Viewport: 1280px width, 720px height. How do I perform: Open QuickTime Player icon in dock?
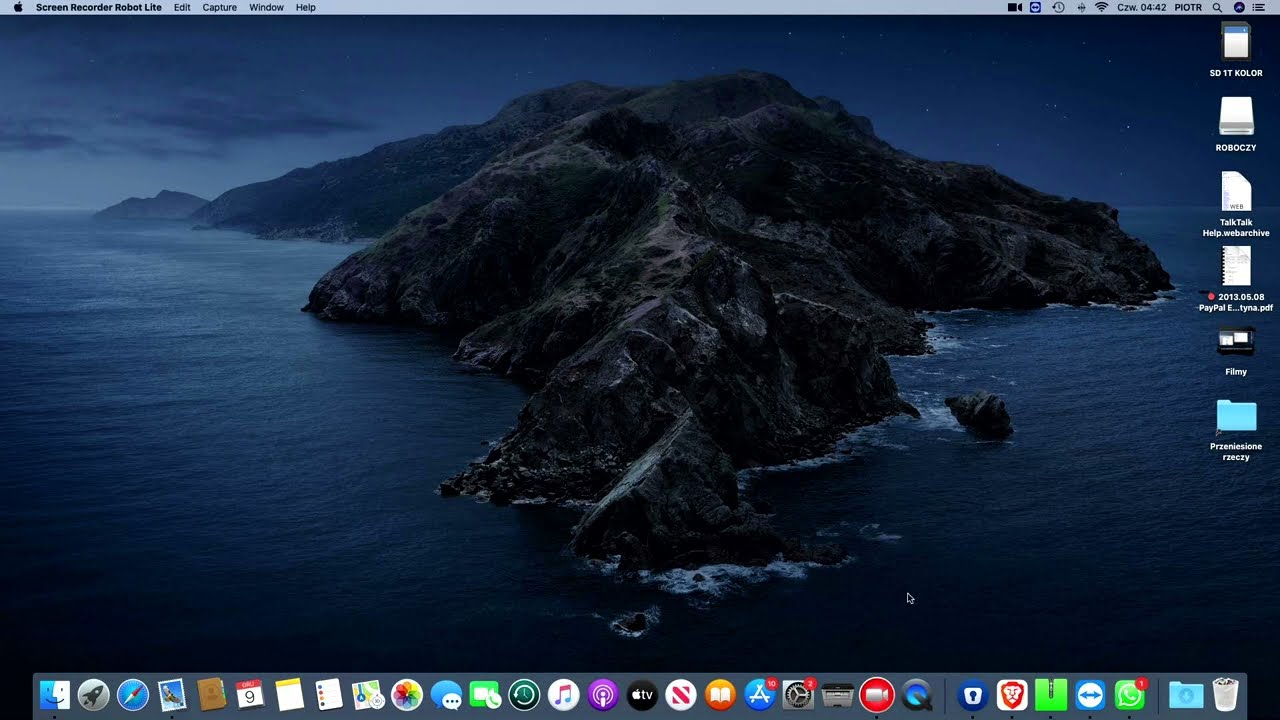tap(916, 694)
